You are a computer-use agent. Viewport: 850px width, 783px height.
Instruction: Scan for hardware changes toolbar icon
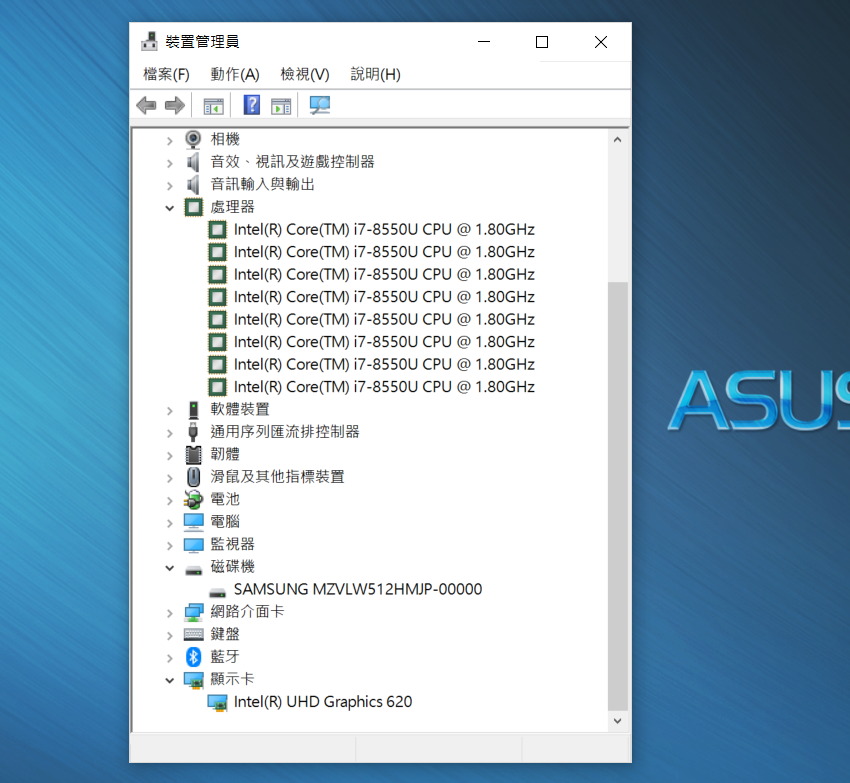point(319,105)
